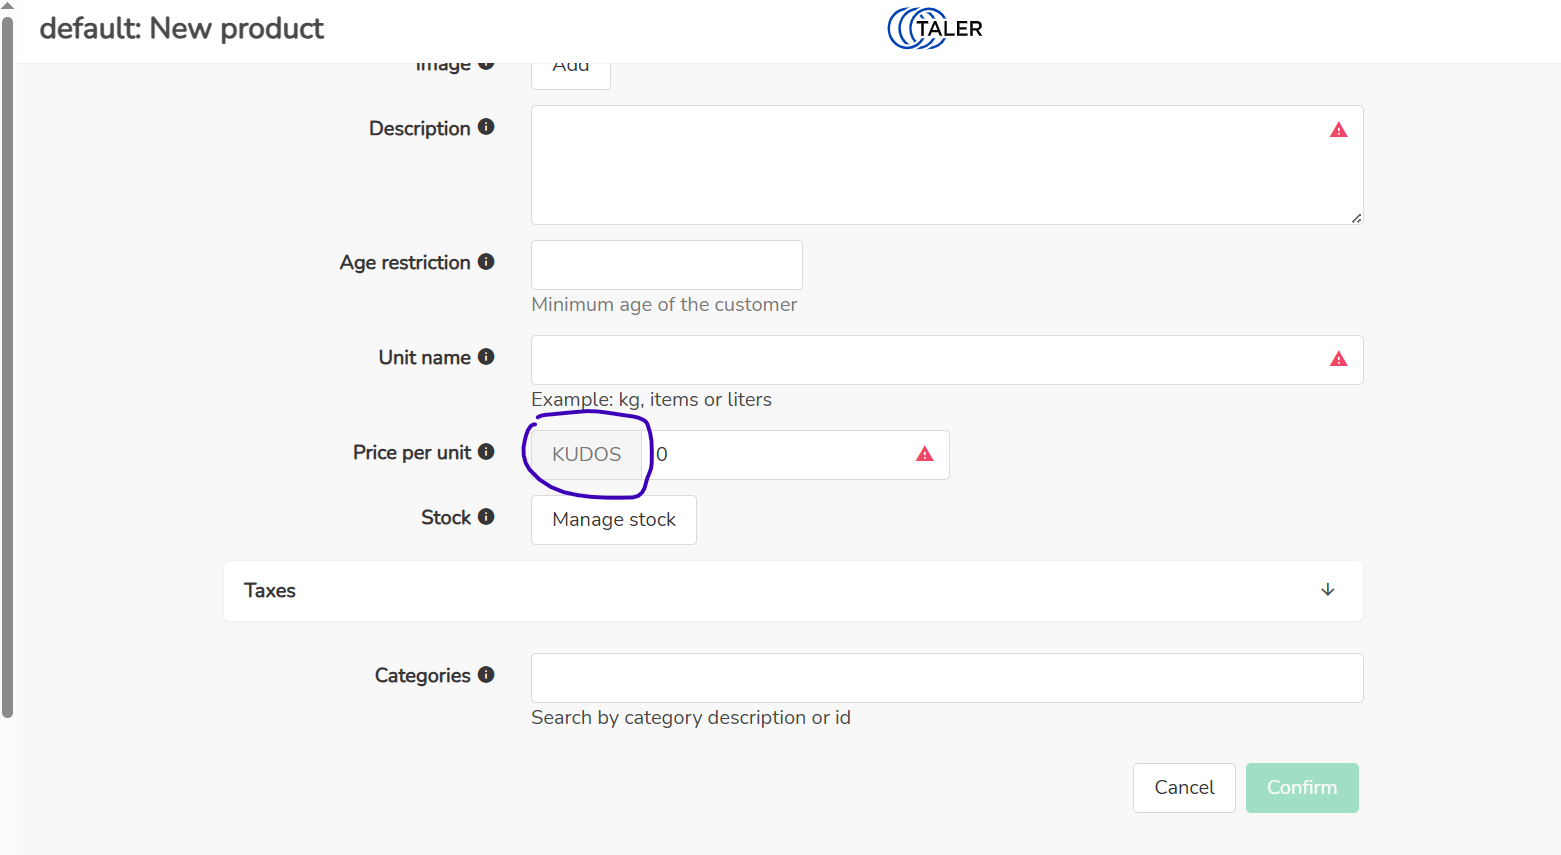Click the info icon beside Unit name
Screen dimensions: 1561x855
coord(486,357)
